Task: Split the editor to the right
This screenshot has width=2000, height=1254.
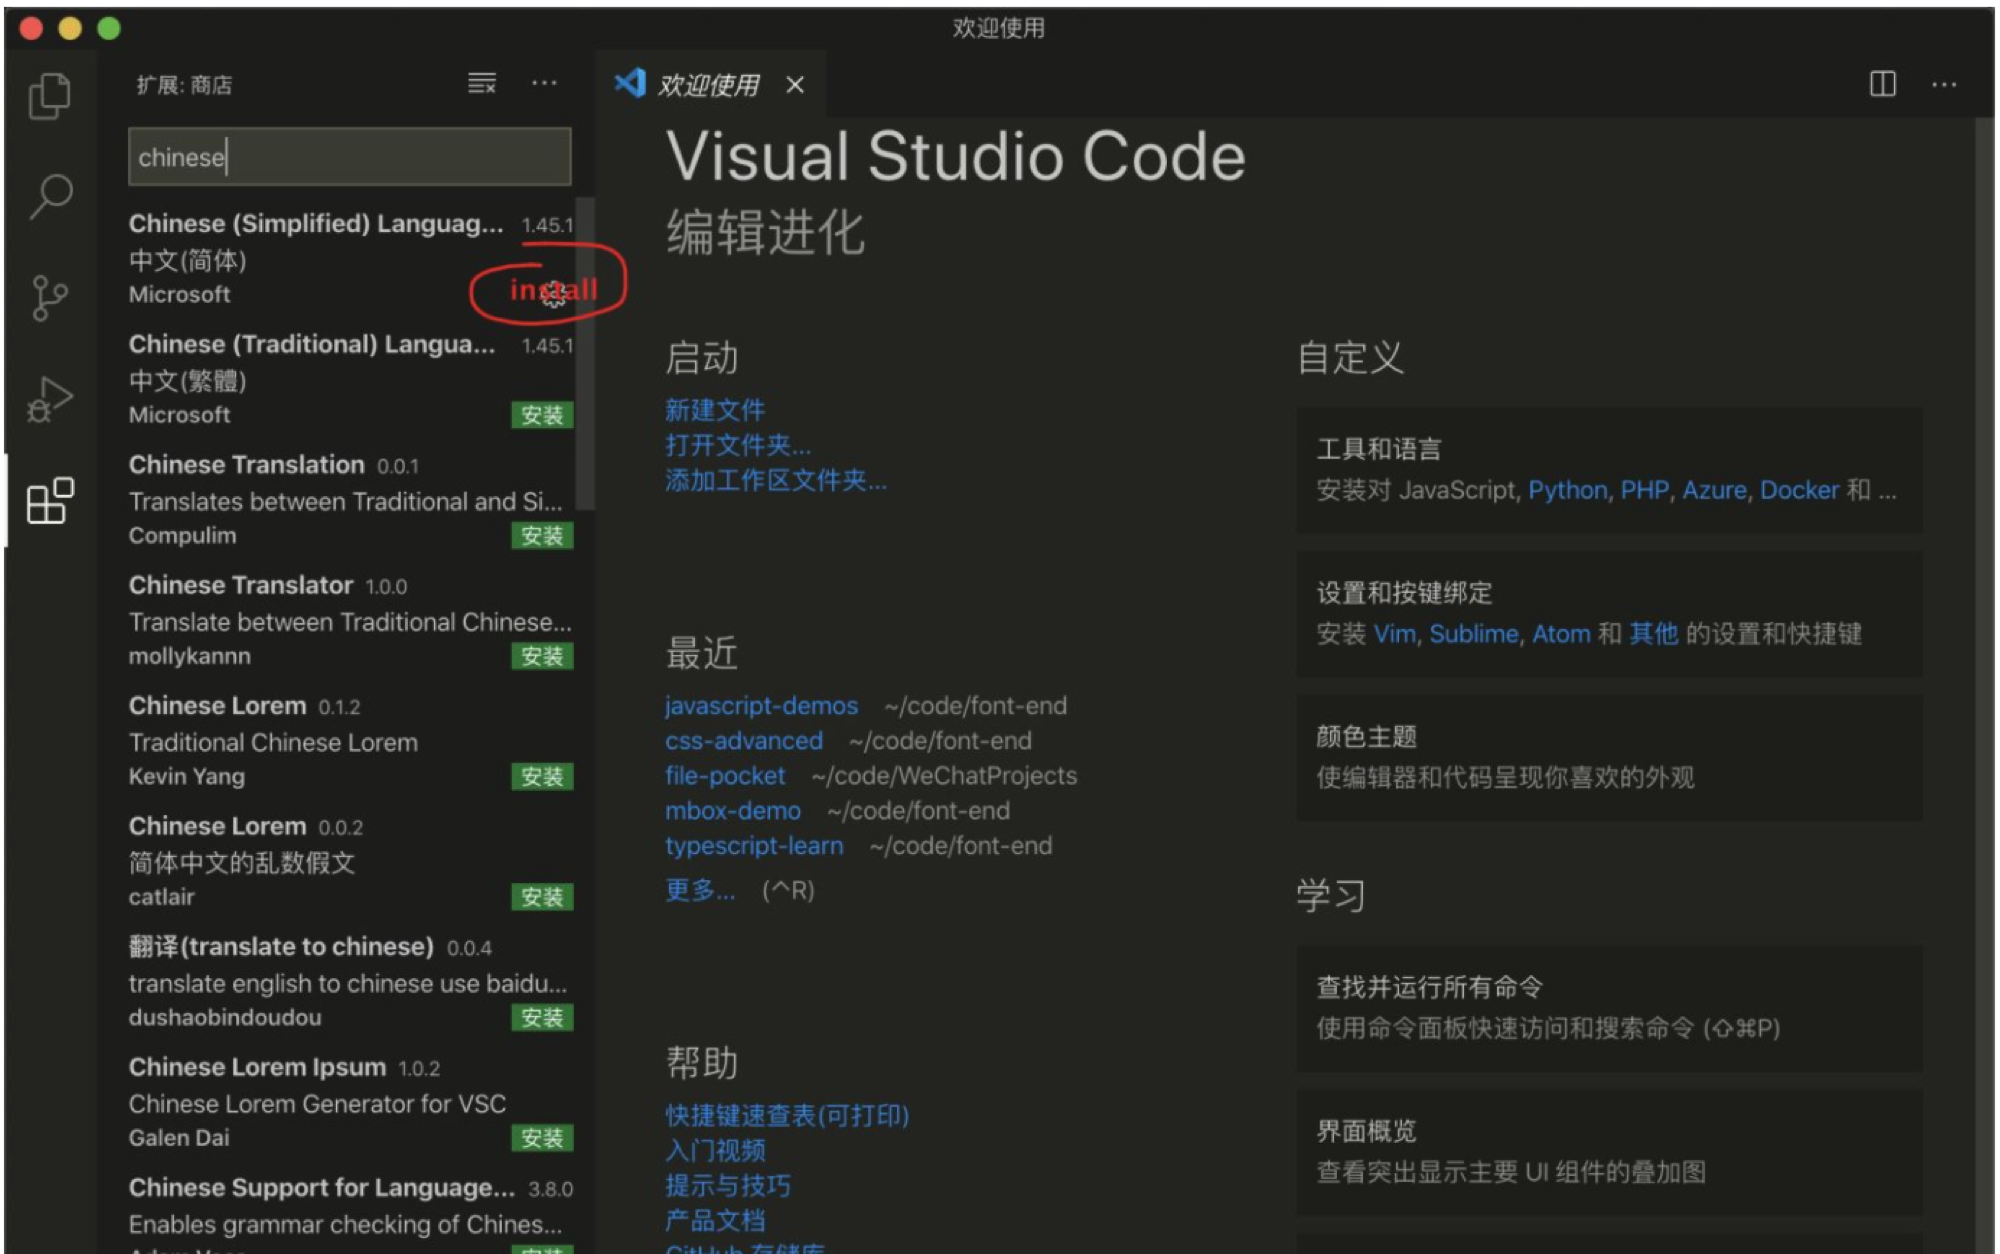Action: 1882,84
